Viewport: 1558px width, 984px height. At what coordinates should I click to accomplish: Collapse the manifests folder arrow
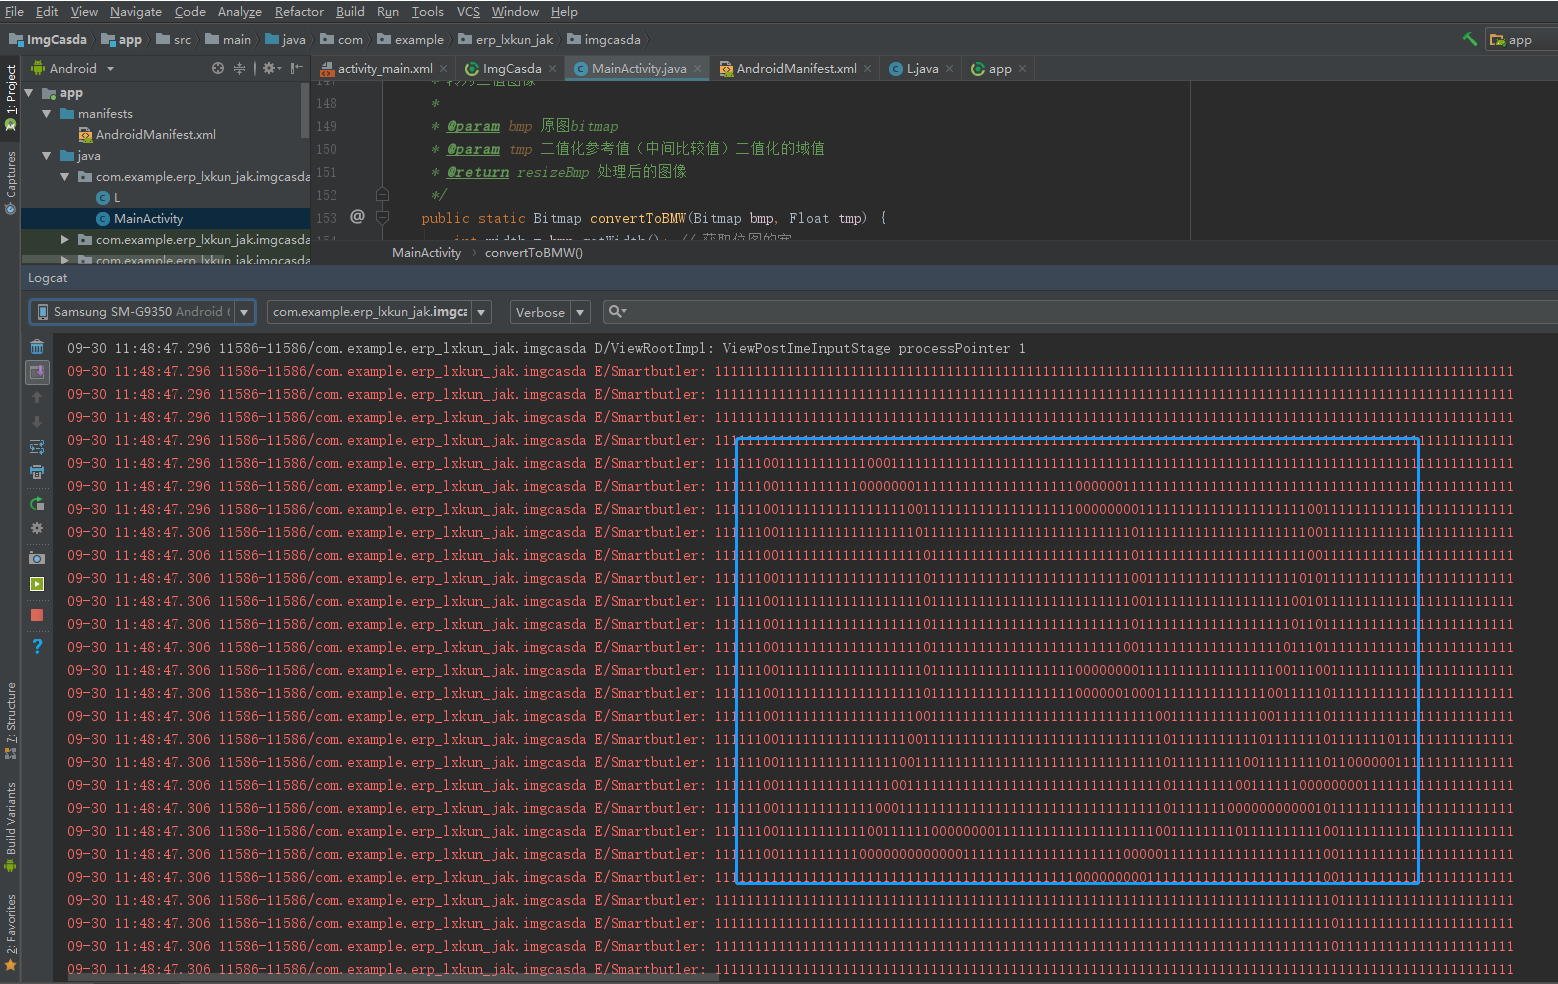[x=47, y=114]
